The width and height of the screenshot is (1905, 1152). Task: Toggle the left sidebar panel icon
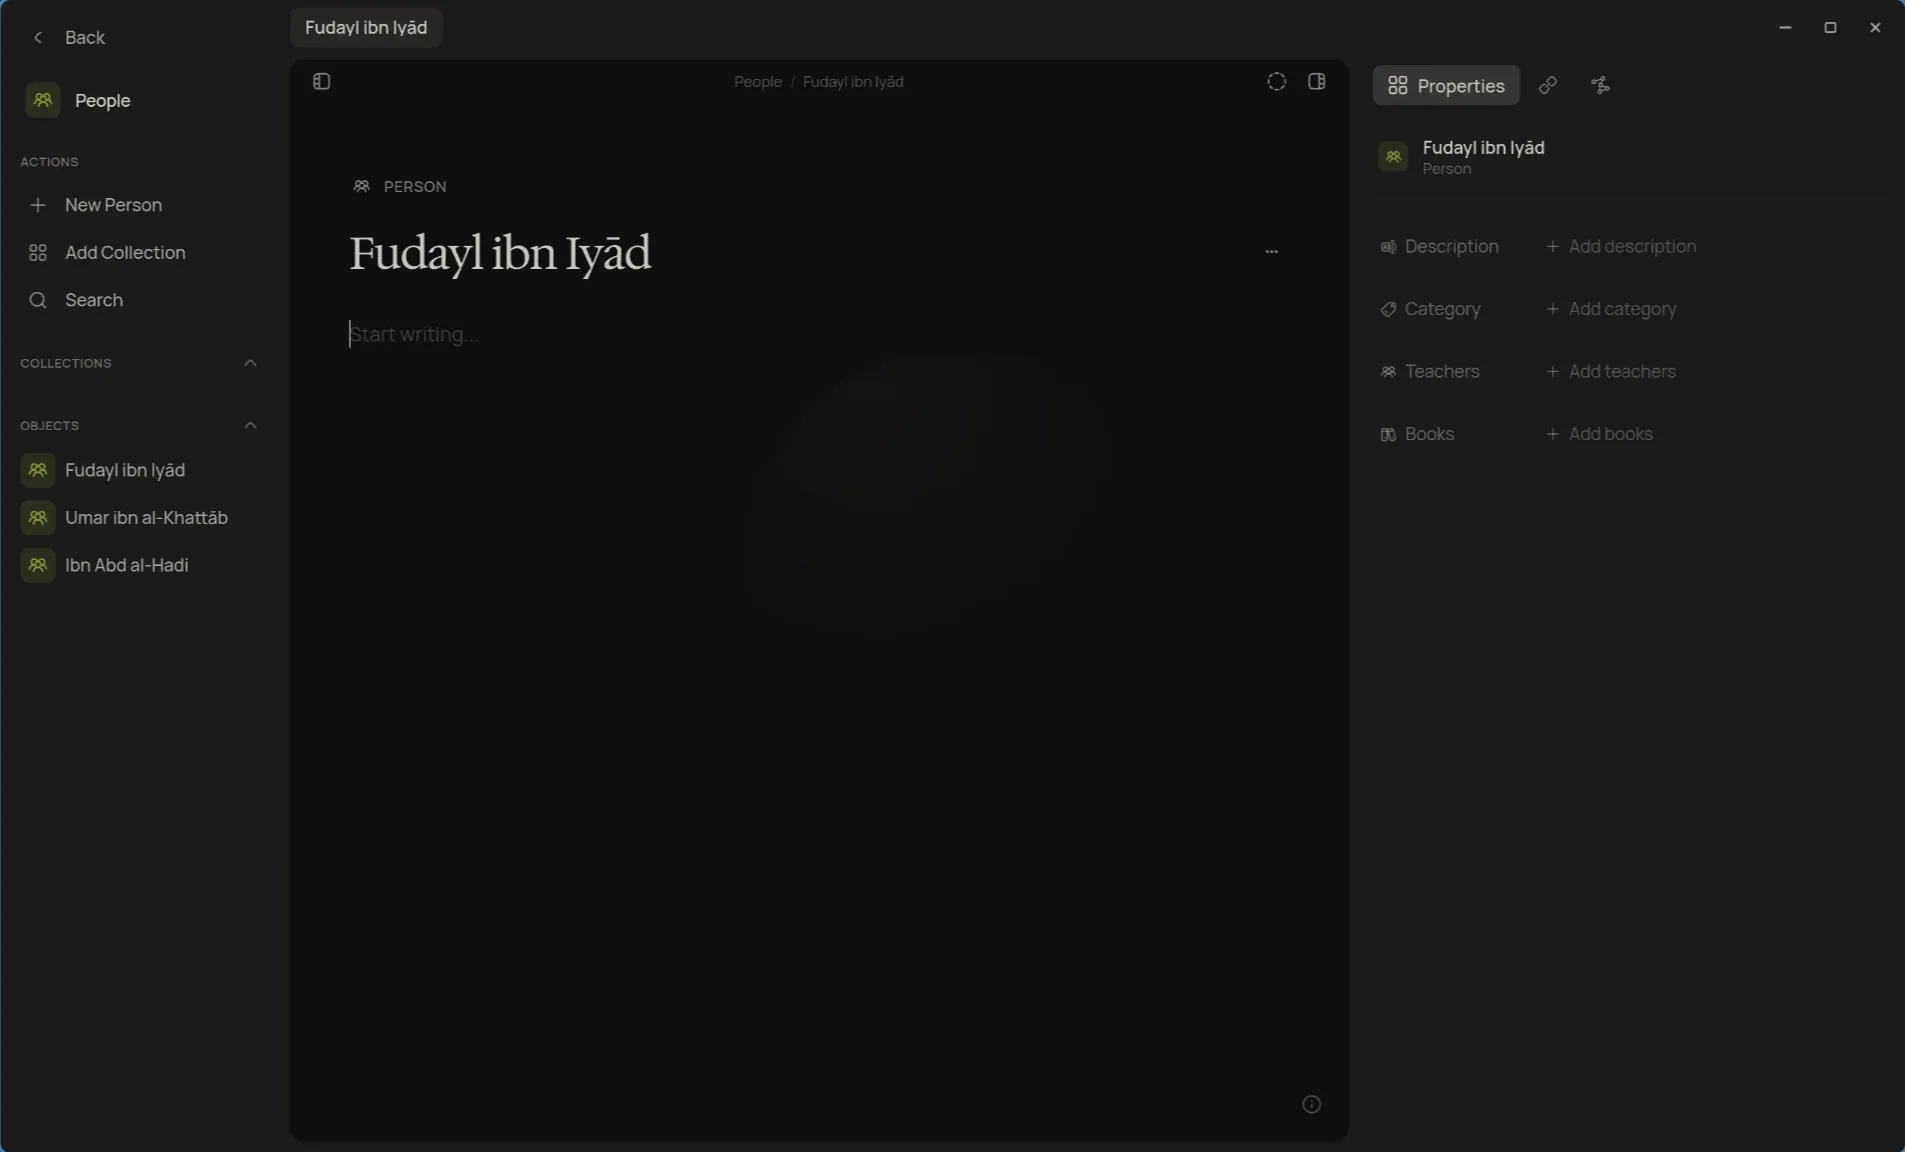(321, 82)
